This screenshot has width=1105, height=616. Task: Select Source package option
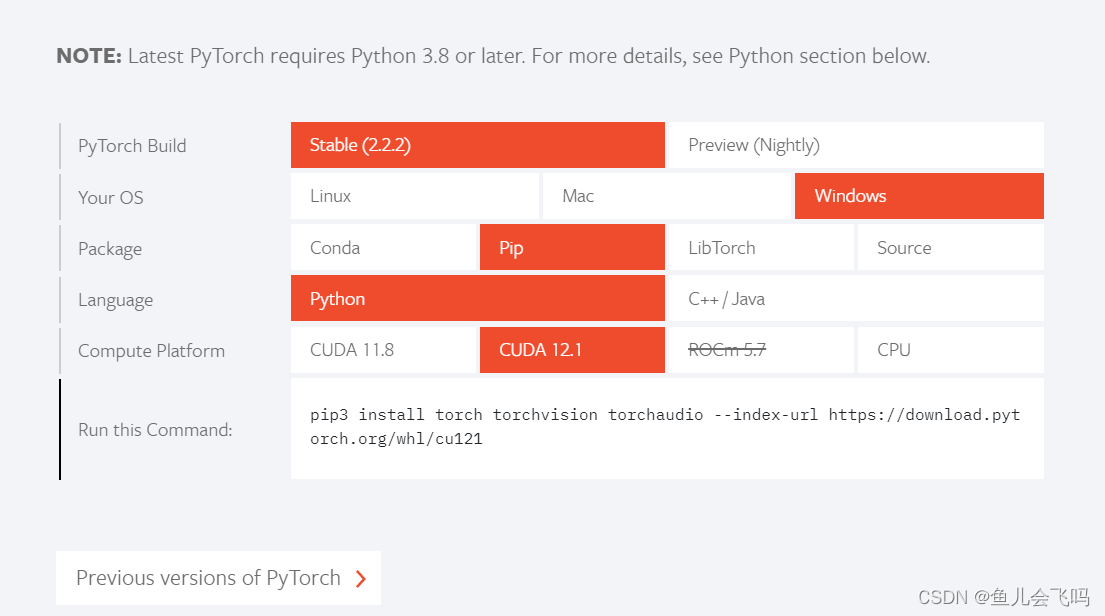(950, 248)
